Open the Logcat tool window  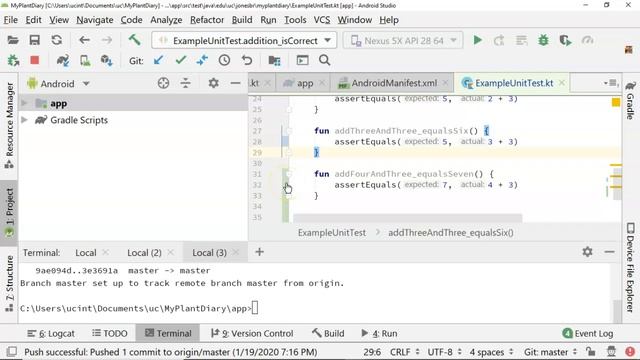click(x=51, y=333)
